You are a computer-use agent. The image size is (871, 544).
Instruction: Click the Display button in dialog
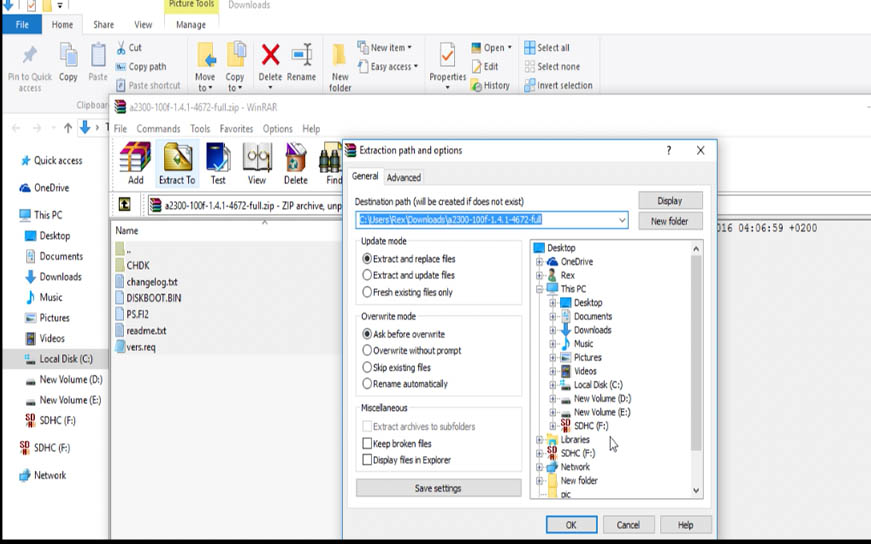coord(670,201)
